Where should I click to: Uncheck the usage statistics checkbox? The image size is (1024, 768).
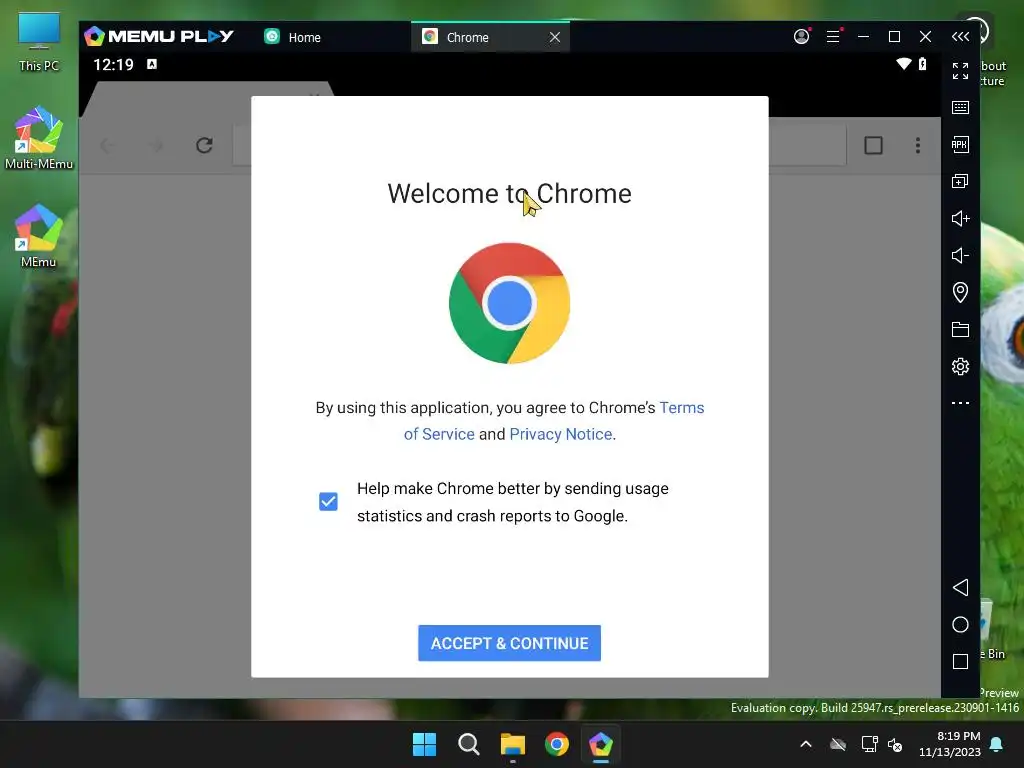click(328, 502)
